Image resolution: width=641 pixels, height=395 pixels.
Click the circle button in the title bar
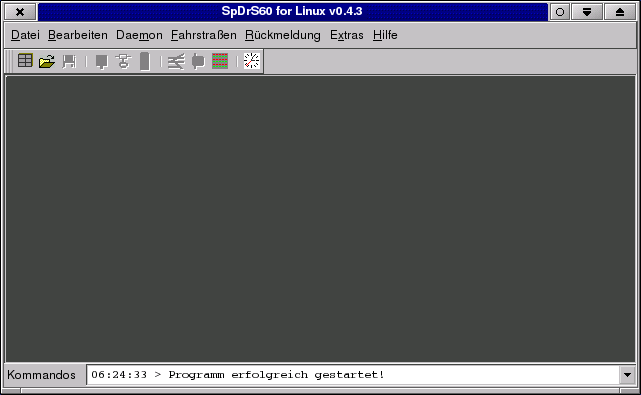[x=560, y=12]
